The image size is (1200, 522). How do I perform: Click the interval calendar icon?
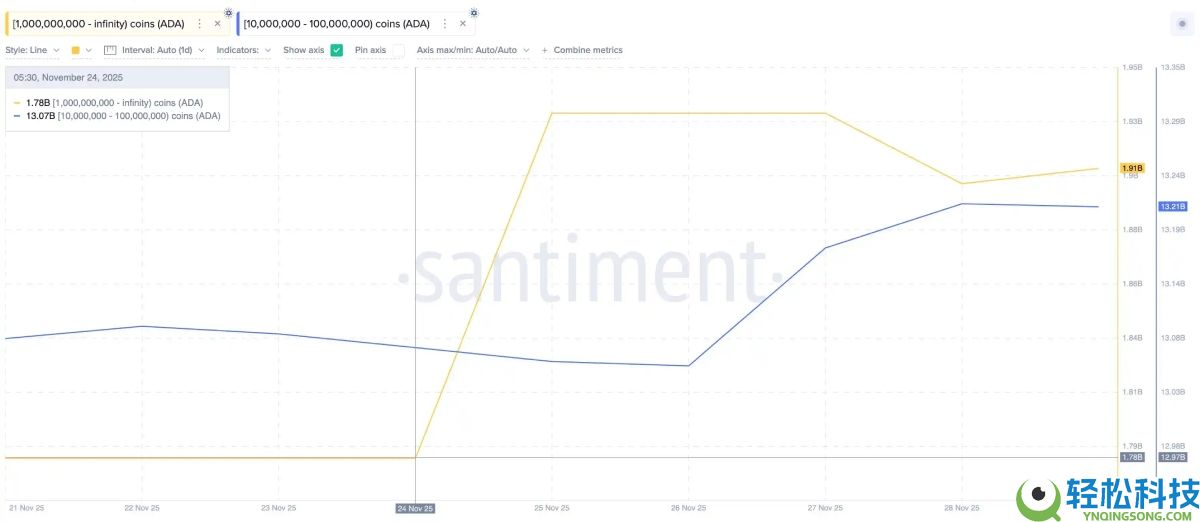coord(110,50)
